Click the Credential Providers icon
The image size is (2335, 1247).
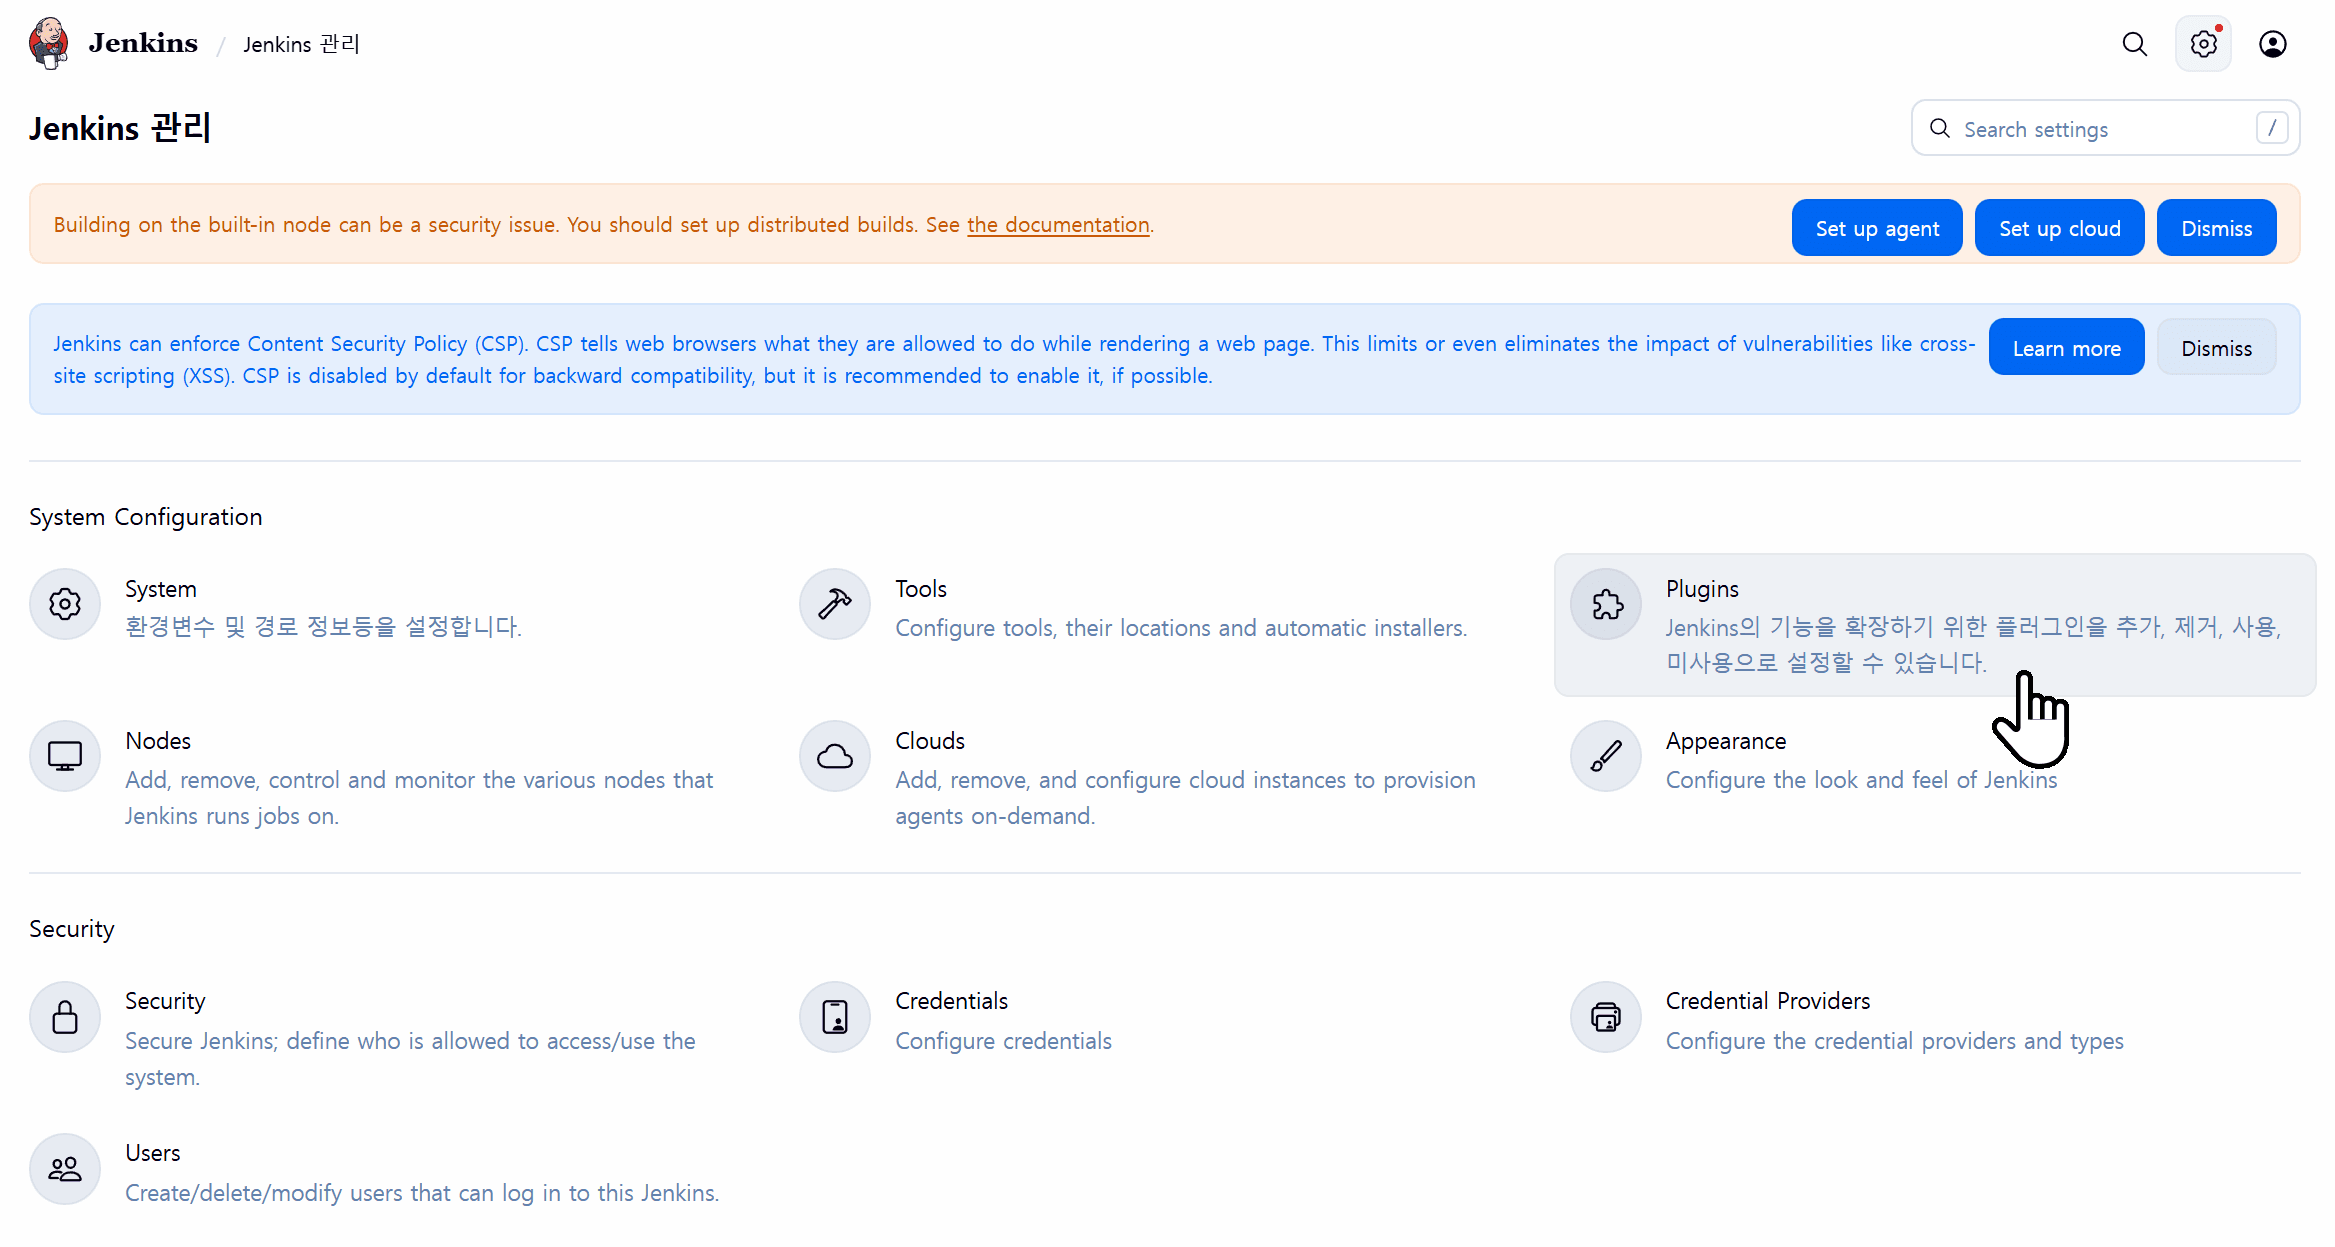pos(1606,1017)
